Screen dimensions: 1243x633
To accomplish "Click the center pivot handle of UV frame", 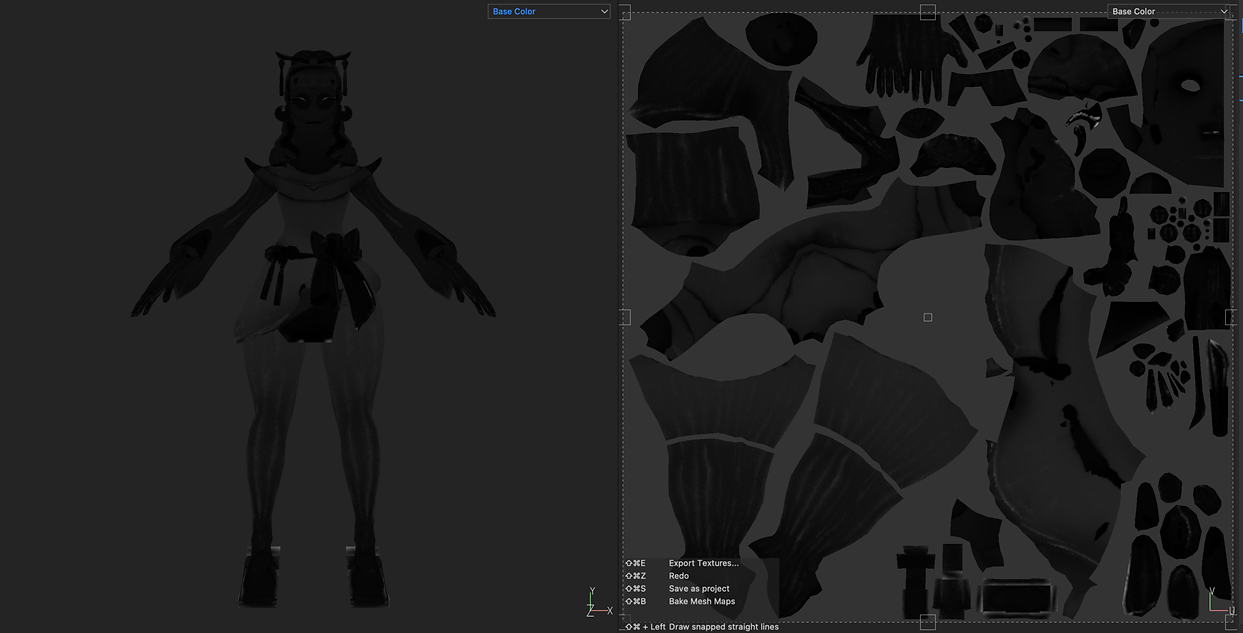I will [928, 317].
